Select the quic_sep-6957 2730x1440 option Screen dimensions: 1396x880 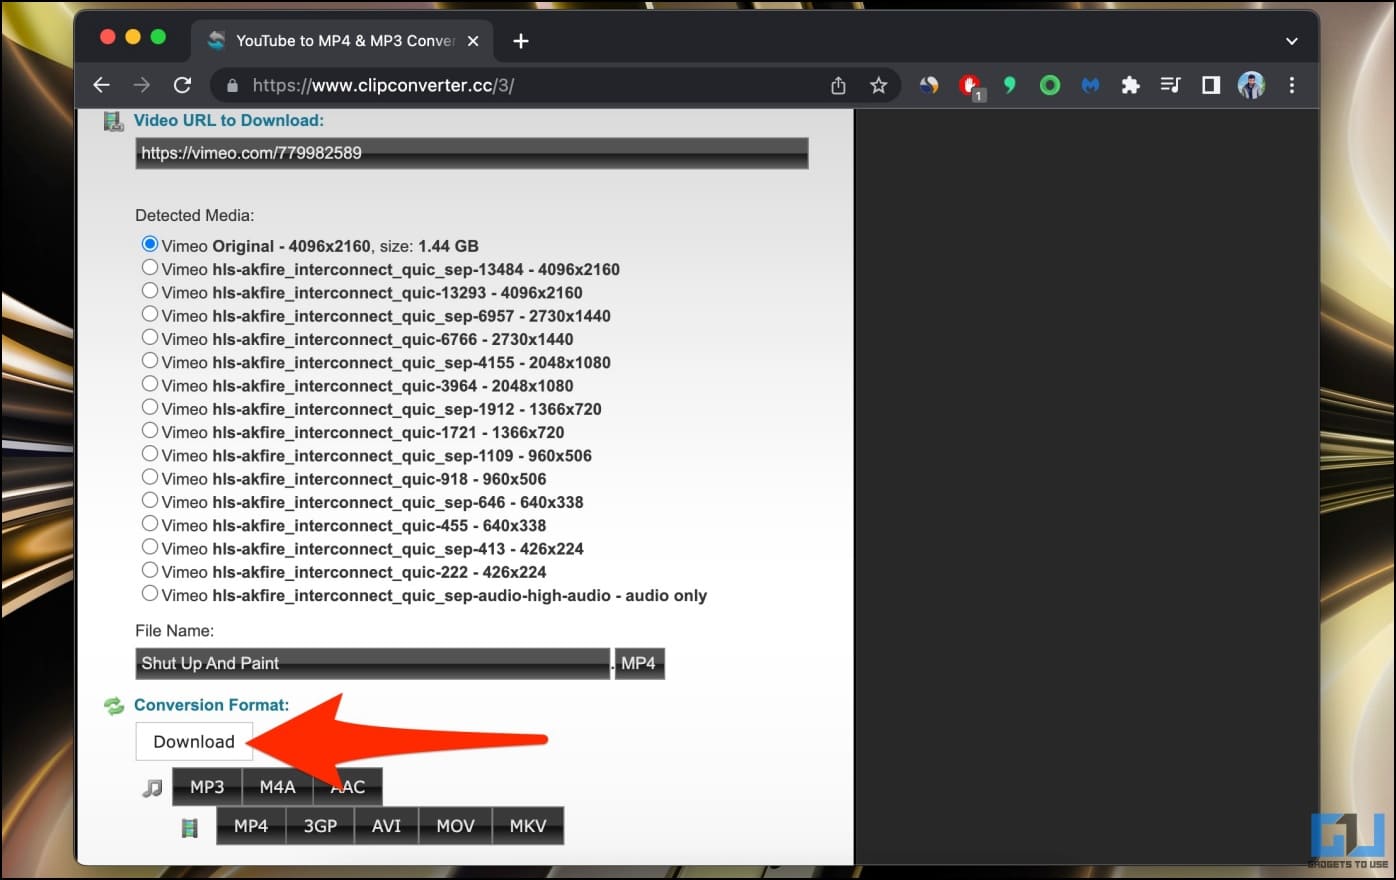tap(150, 314)
